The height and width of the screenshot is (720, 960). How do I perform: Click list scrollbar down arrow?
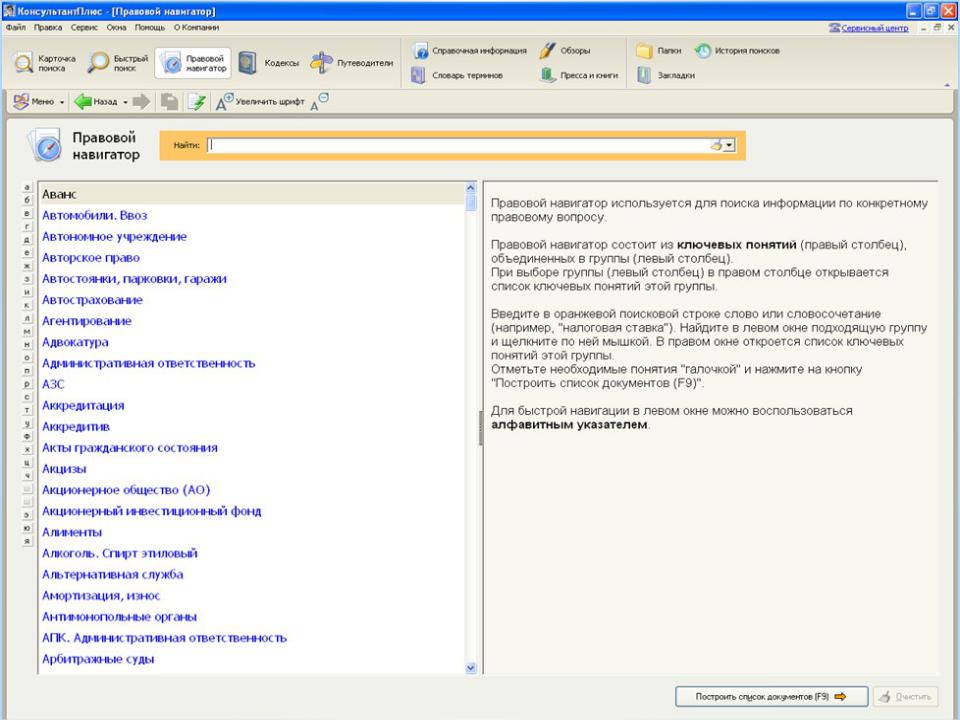click(x=471, y=668)
